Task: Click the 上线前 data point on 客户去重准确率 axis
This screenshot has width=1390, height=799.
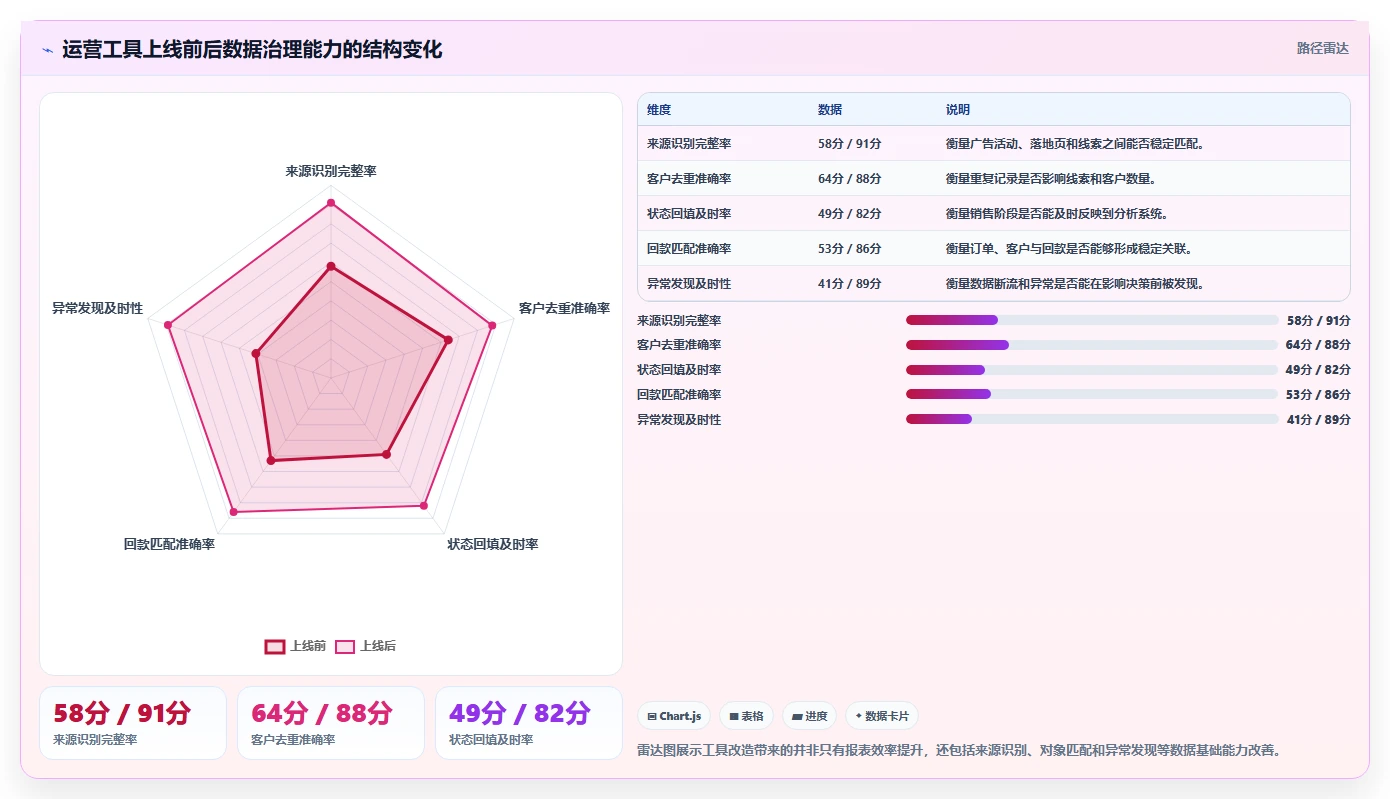Action: (448, 340)
